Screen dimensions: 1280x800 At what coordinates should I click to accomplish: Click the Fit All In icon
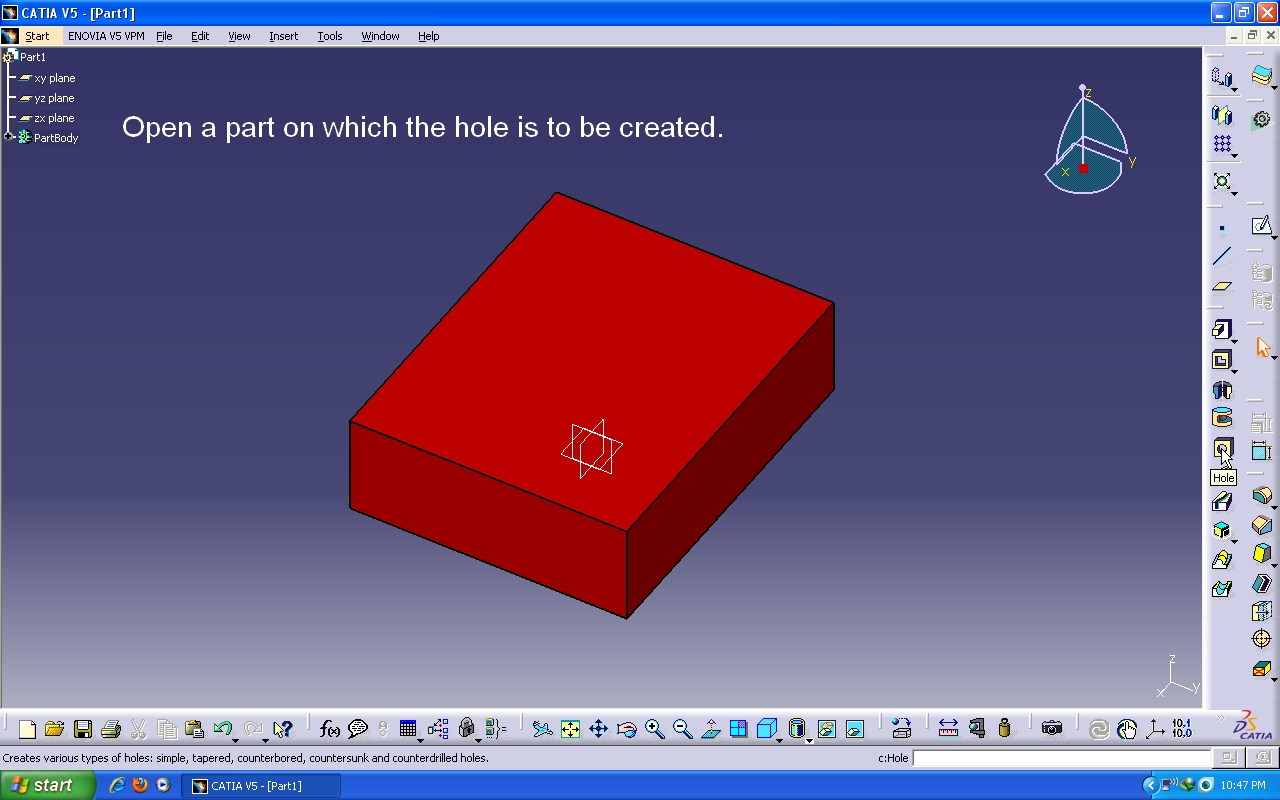(570, 729)
